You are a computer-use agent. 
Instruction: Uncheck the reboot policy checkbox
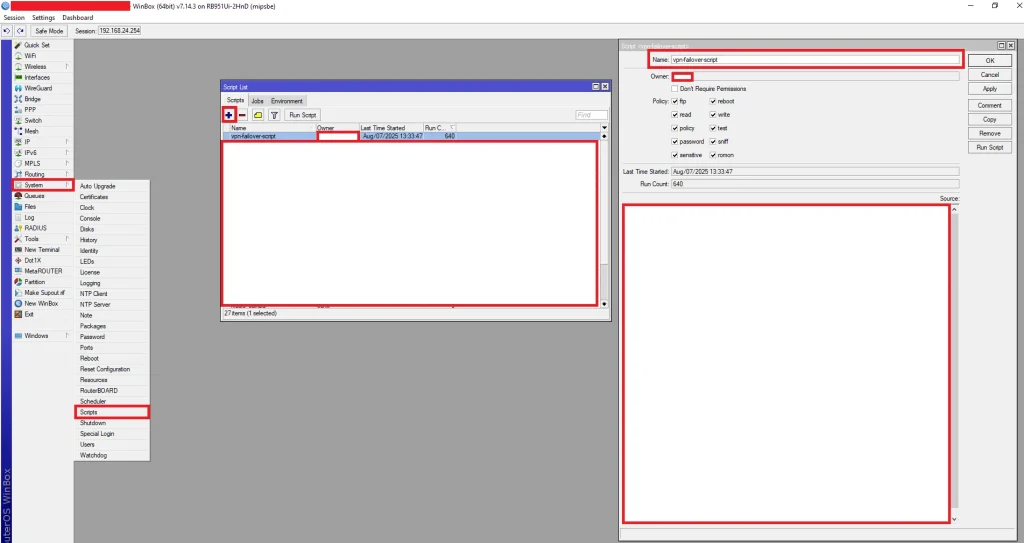(713, 101)
